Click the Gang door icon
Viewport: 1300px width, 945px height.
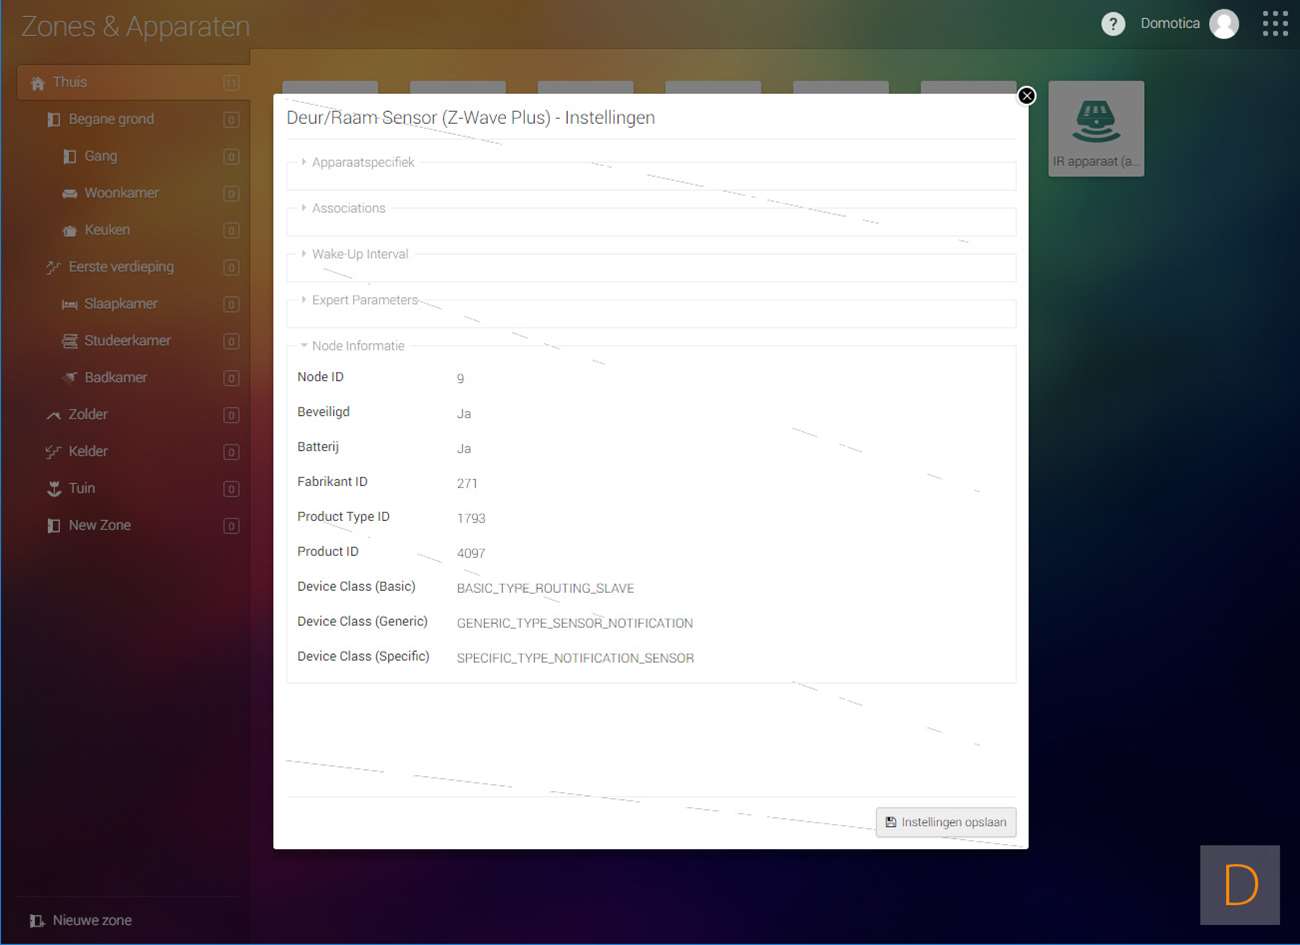(69, 157)
